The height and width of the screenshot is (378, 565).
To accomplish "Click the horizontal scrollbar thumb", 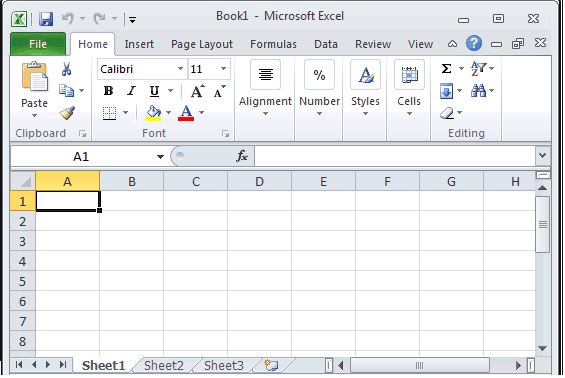I will (x=420, y=365).
